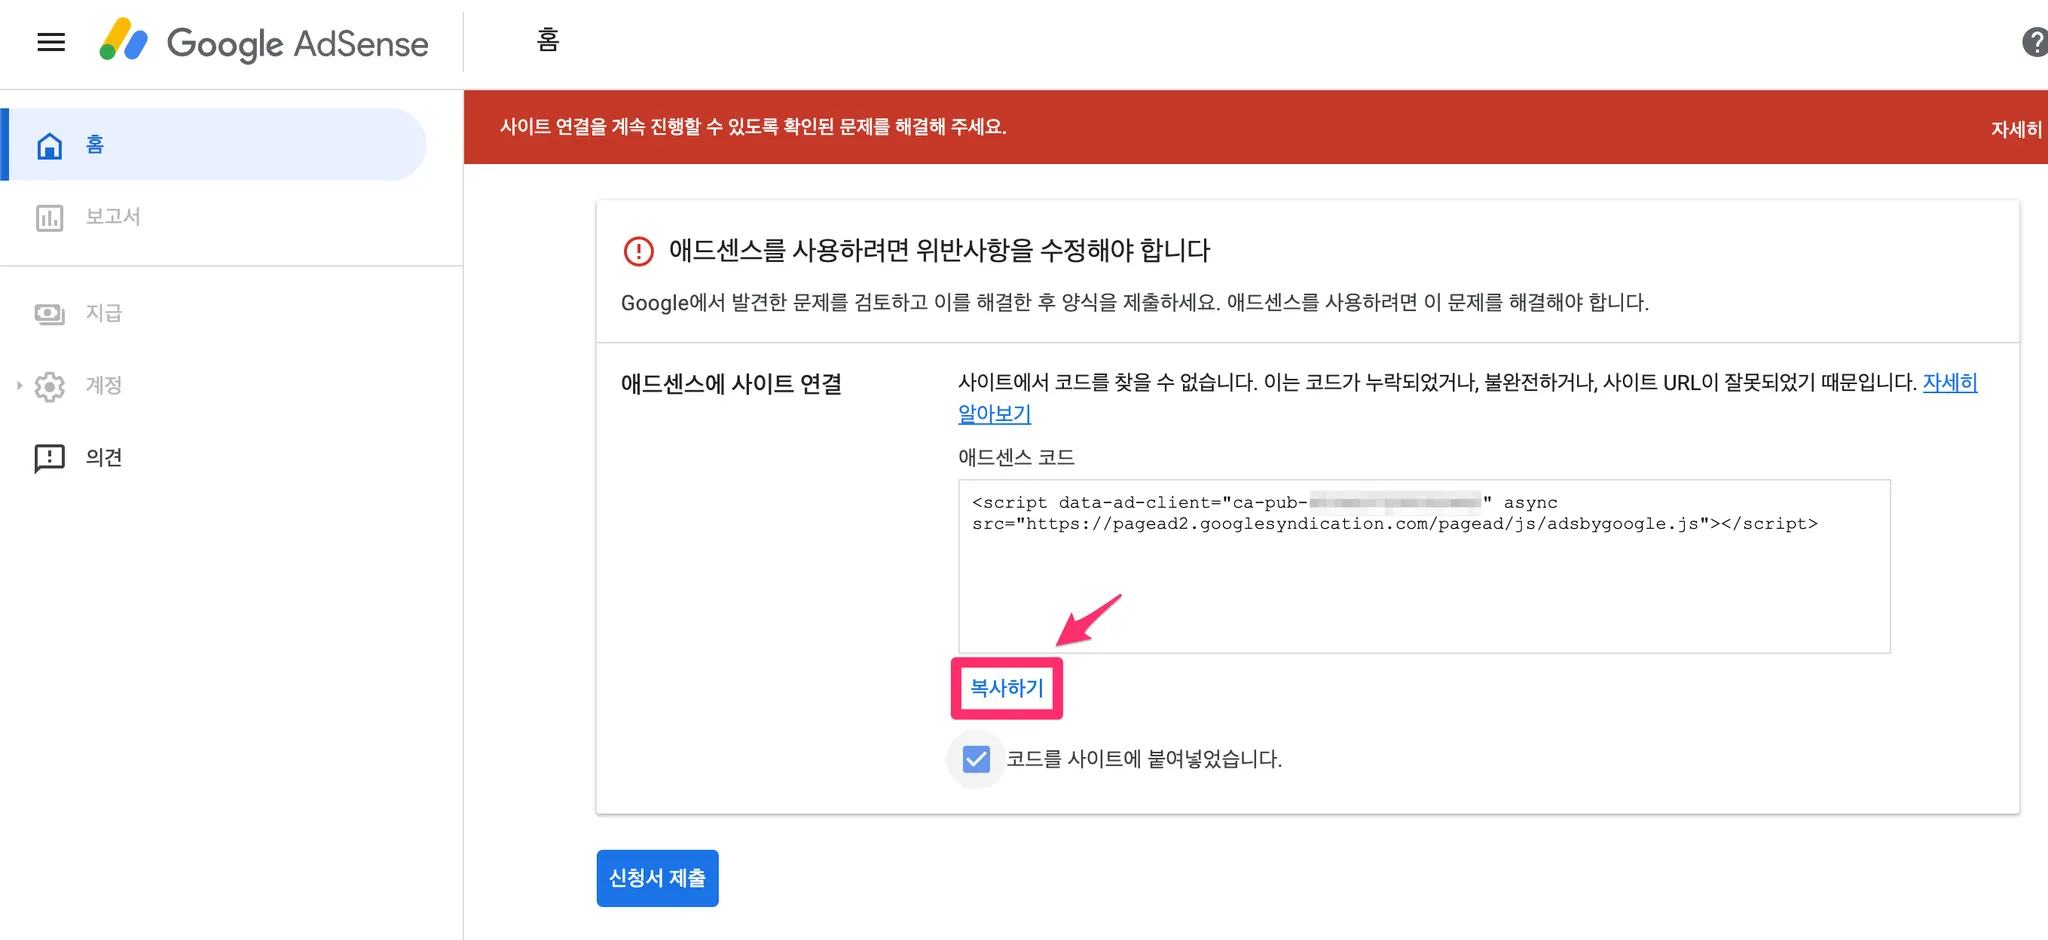Click the 복사하기 copy button

[x=1007, y=688]
